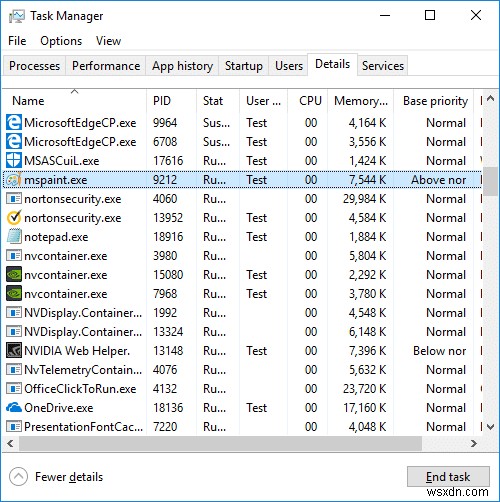
Task: Select the OneDrive.exe process name
Action: pos(59,408)
